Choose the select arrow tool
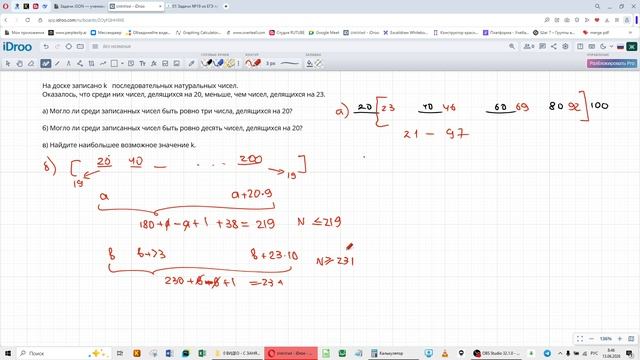The image size is (640, 360). (x=8, y=64)
